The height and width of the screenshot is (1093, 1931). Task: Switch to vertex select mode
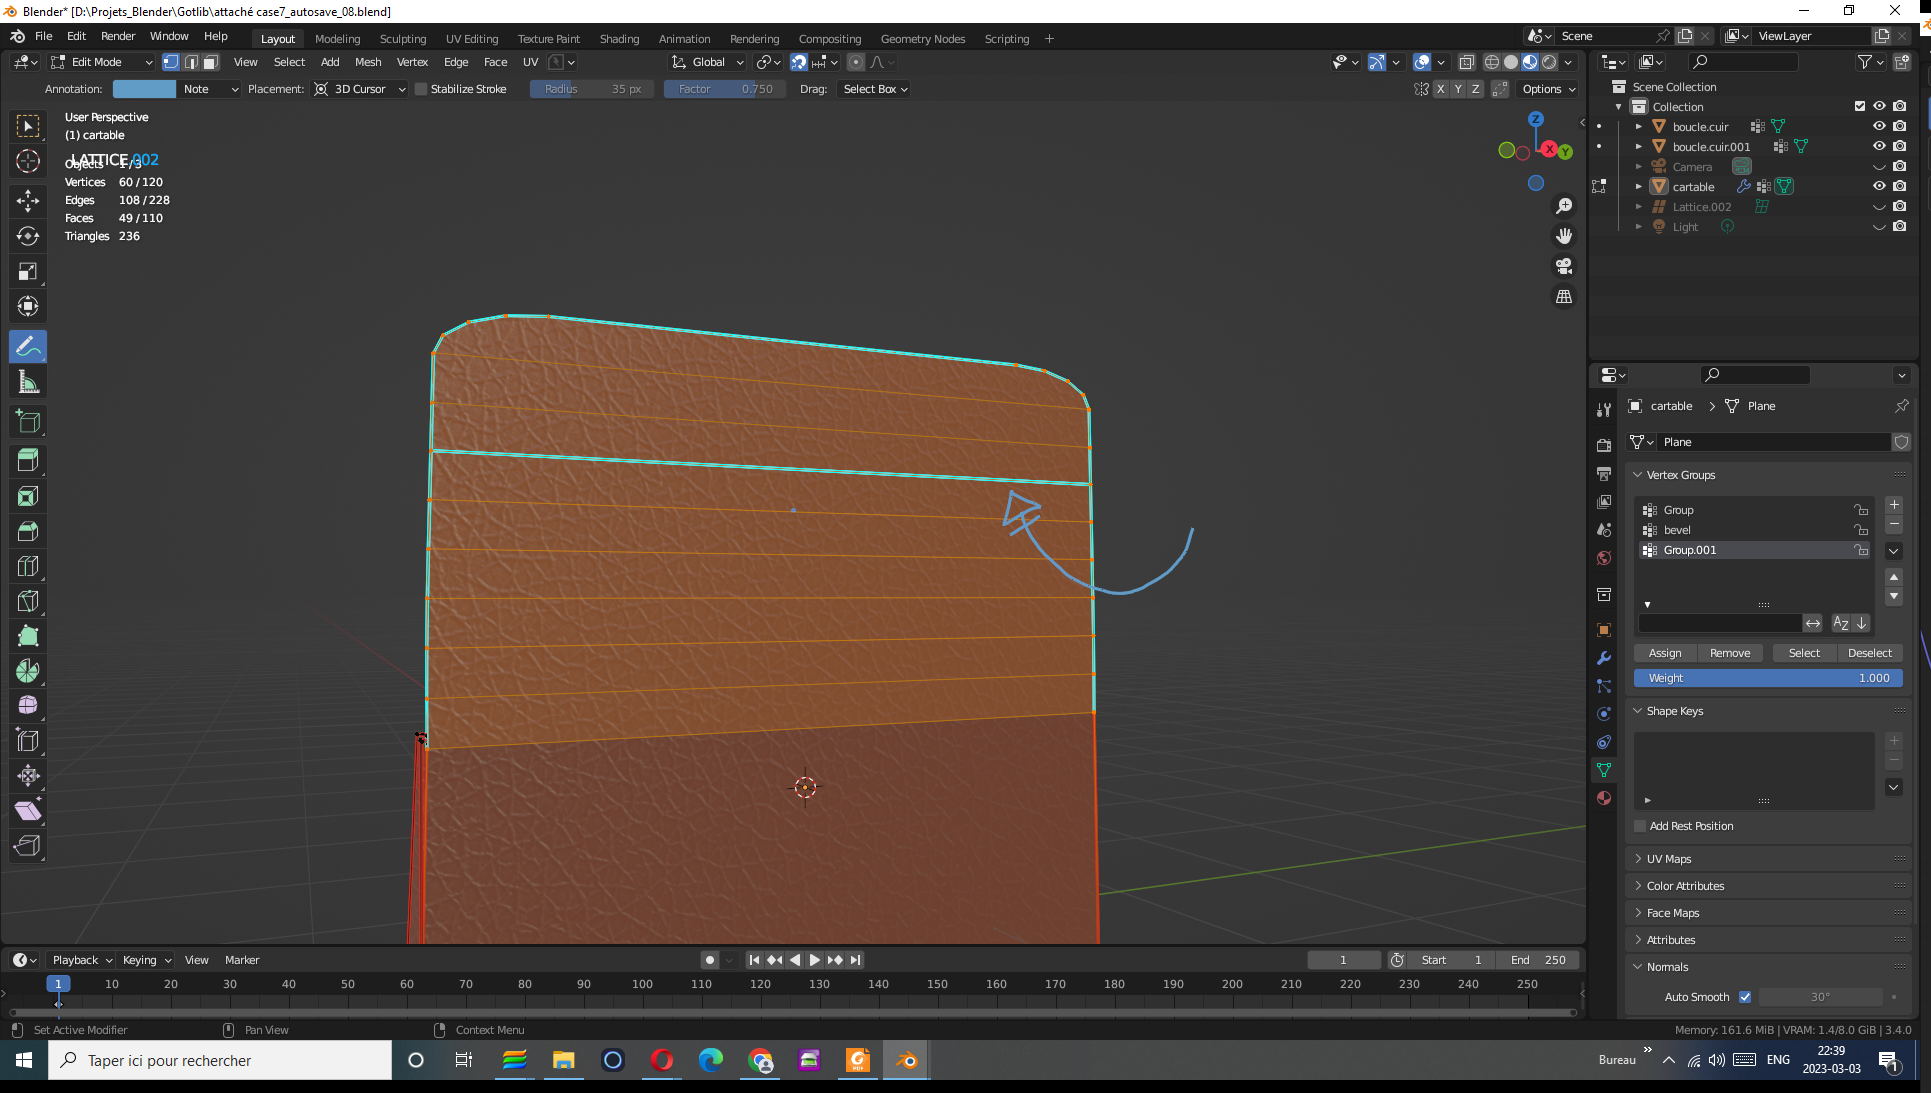[171, 62]
